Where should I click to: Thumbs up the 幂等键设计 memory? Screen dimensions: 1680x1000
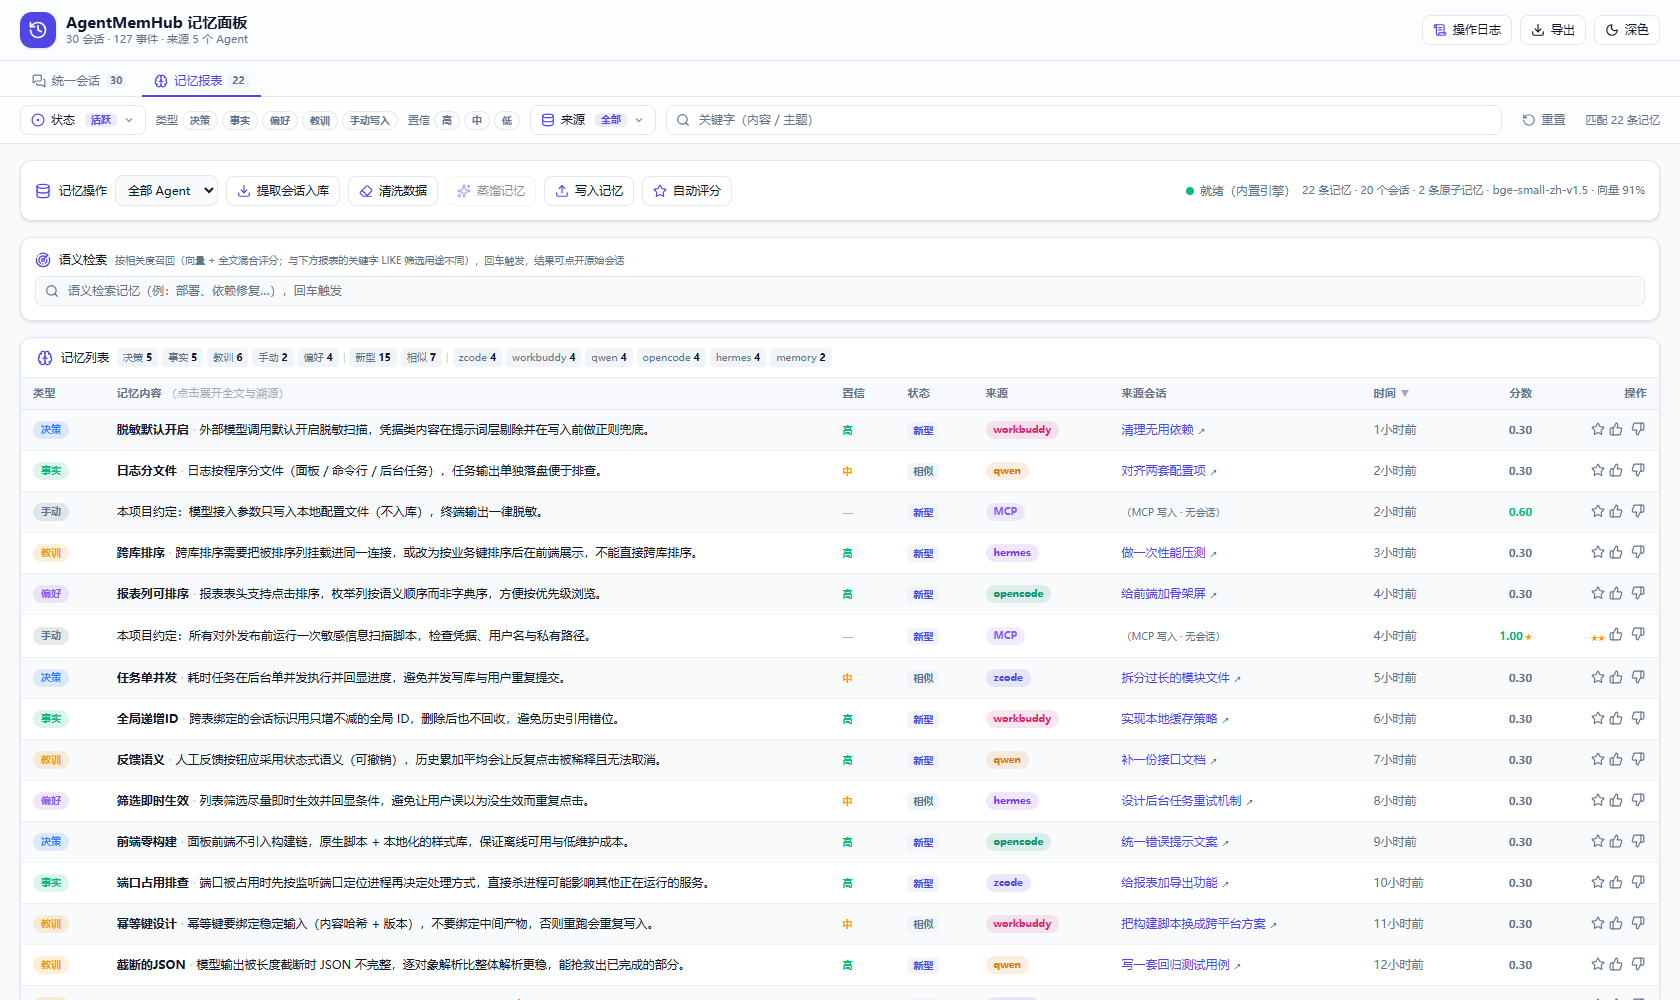1616,923
